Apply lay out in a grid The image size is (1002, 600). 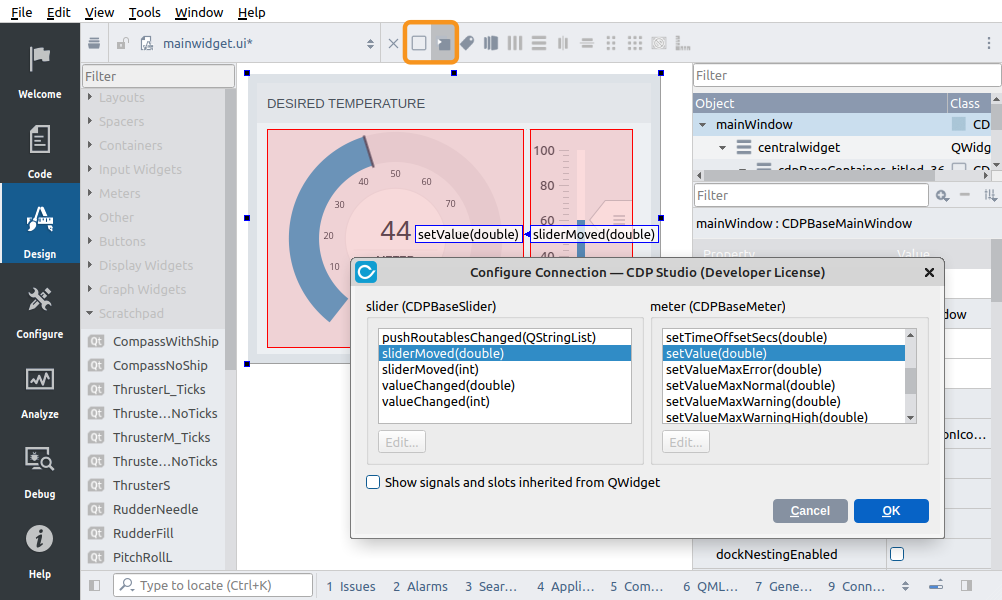634,43
